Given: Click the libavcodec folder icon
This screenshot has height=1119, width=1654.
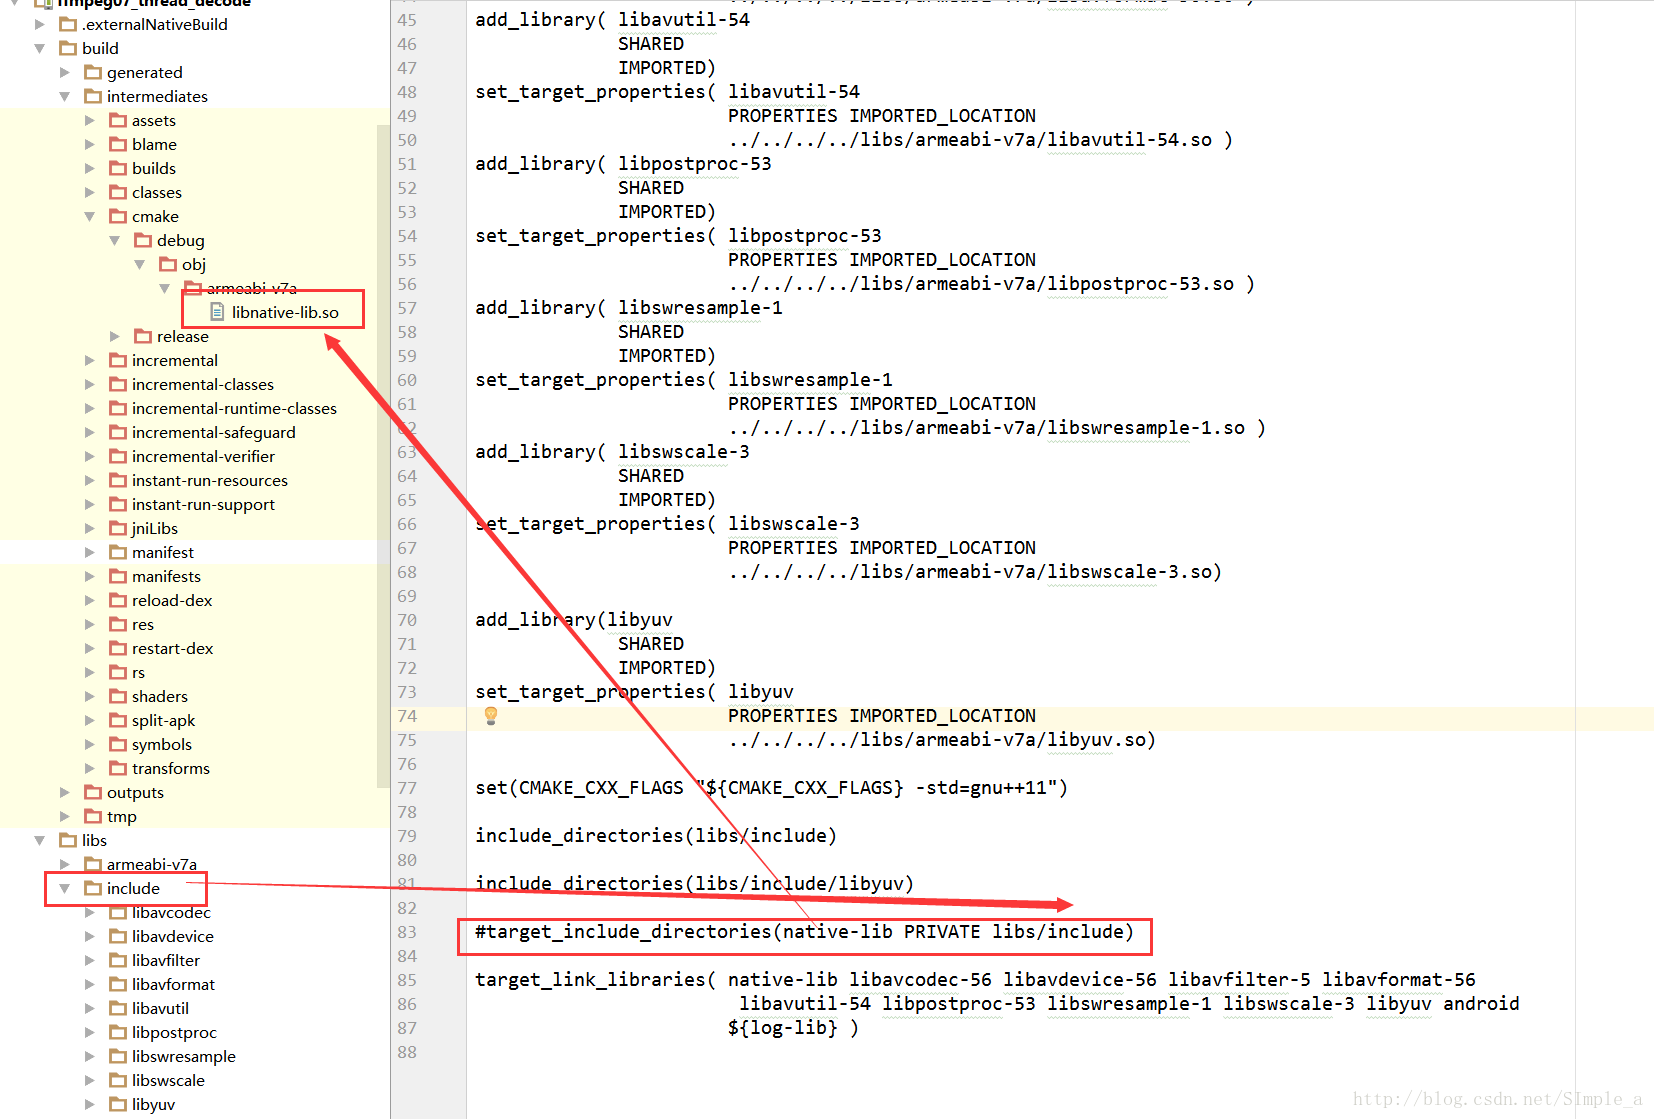Looking at the screenshot, I should (x=118, y=912).
